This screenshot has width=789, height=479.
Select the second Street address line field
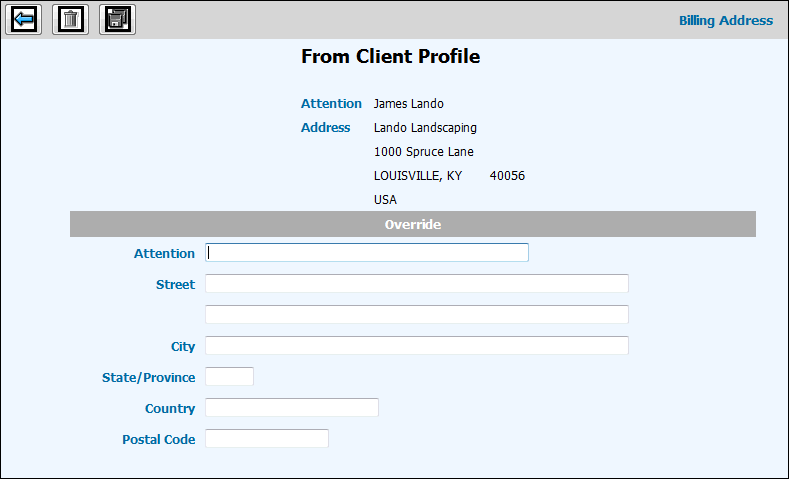pos(416,315)
